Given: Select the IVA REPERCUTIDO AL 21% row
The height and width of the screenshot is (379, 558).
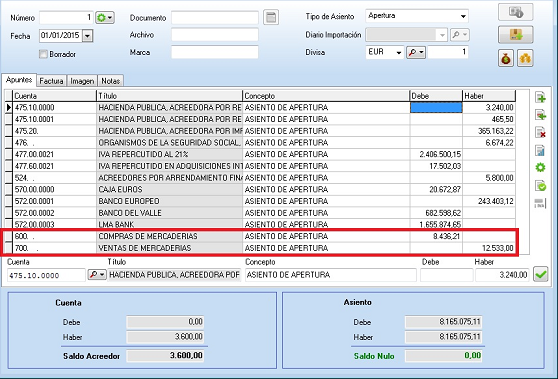Looking at the screenshot, I should click(260, 154).
